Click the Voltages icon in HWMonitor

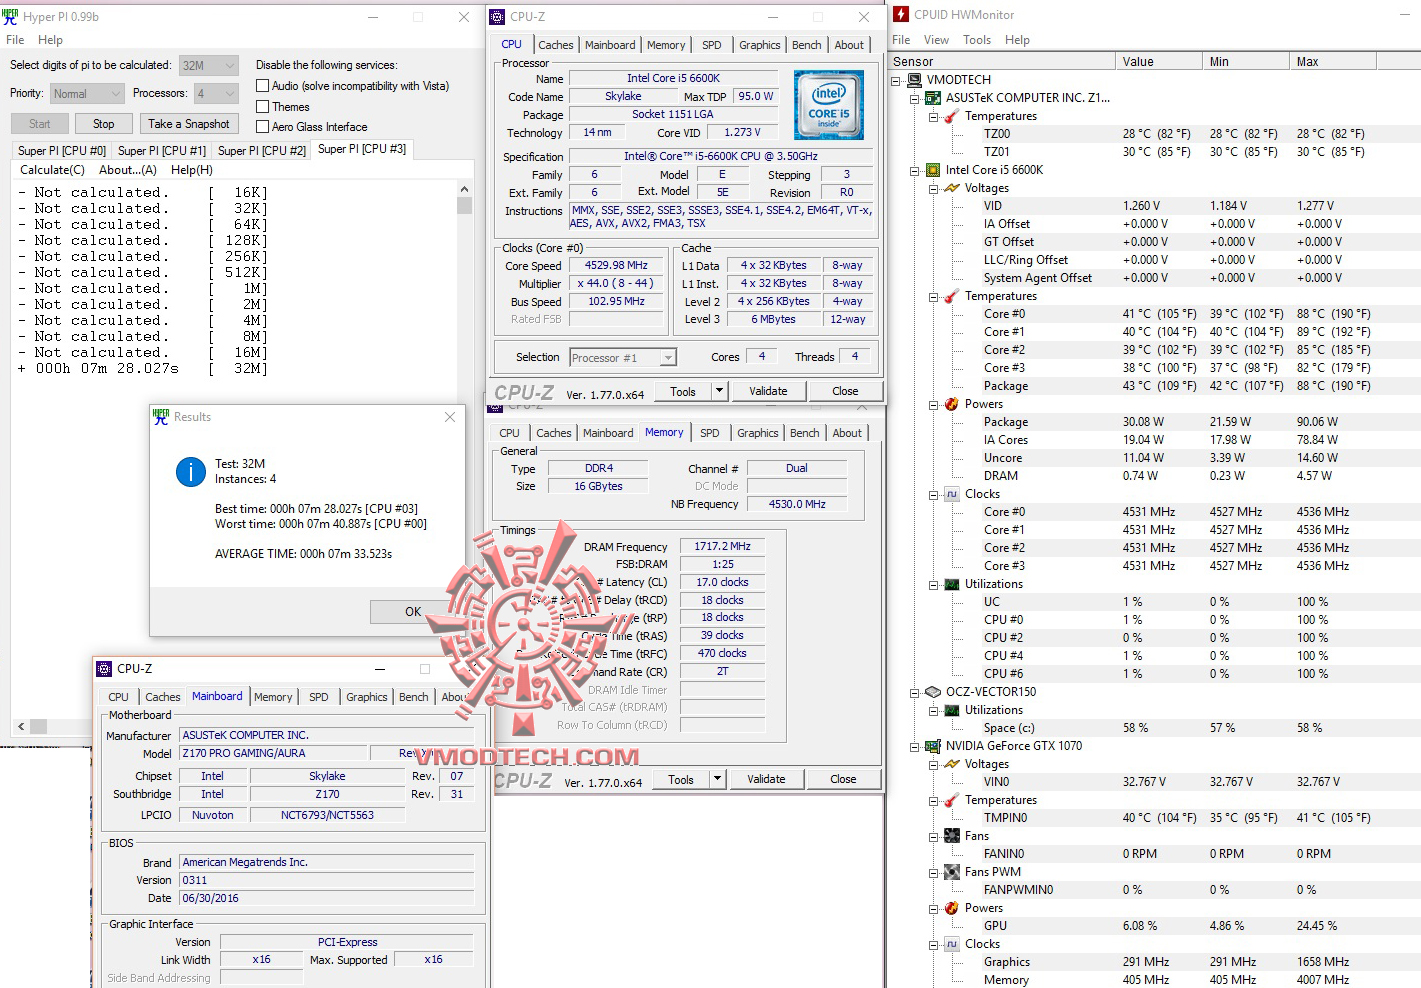949,187
